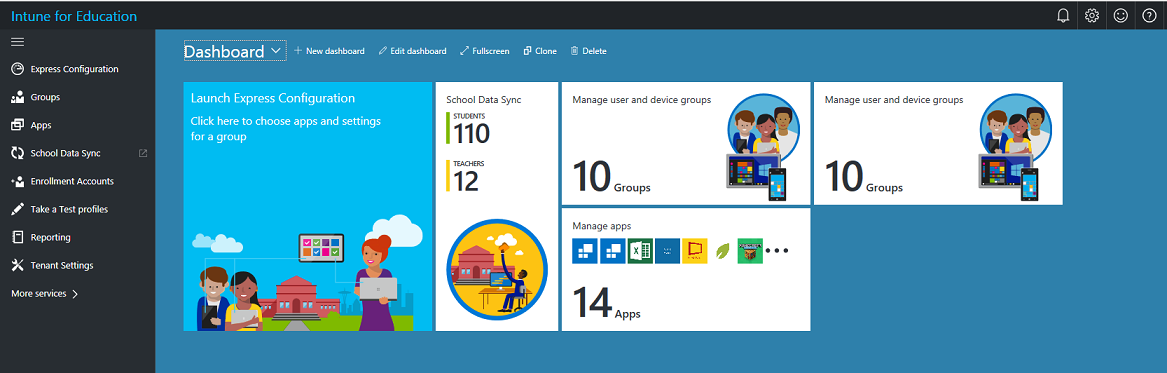This screenshot has width=1167, height=373.
Task: Click the 14 Apps count
Action: [607, 303]
